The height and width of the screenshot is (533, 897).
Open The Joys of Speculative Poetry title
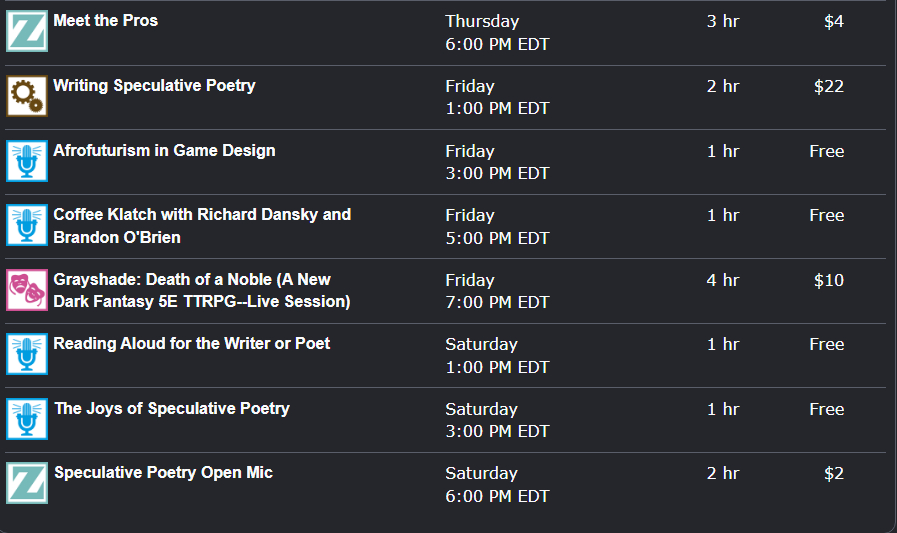(171, 408)
